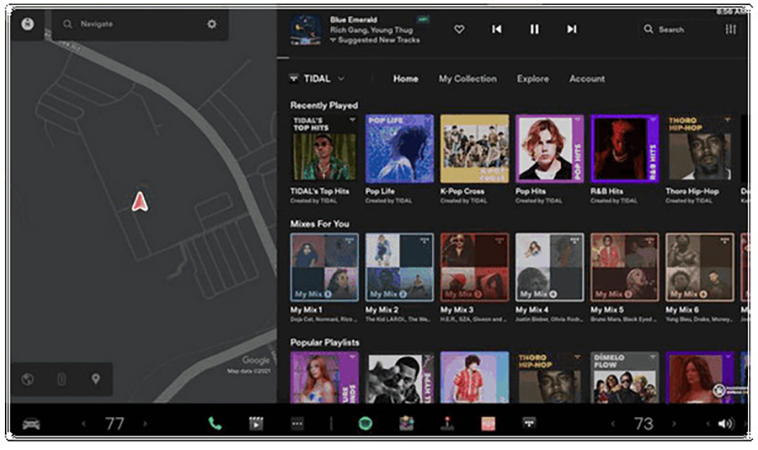Play My Mix 3
The height and width of the screenshot is (450, 758).
(474, 267)
